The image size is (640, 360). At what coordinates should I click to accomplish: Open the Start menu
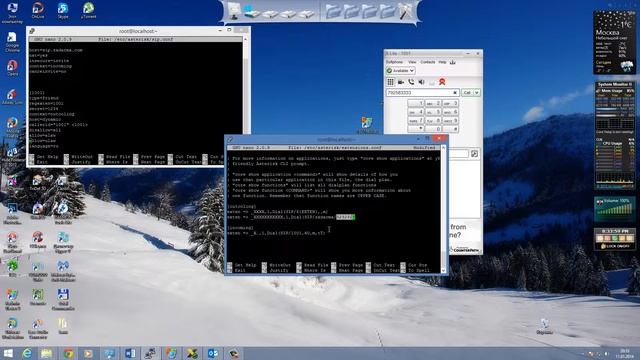[x=8, y=353]
